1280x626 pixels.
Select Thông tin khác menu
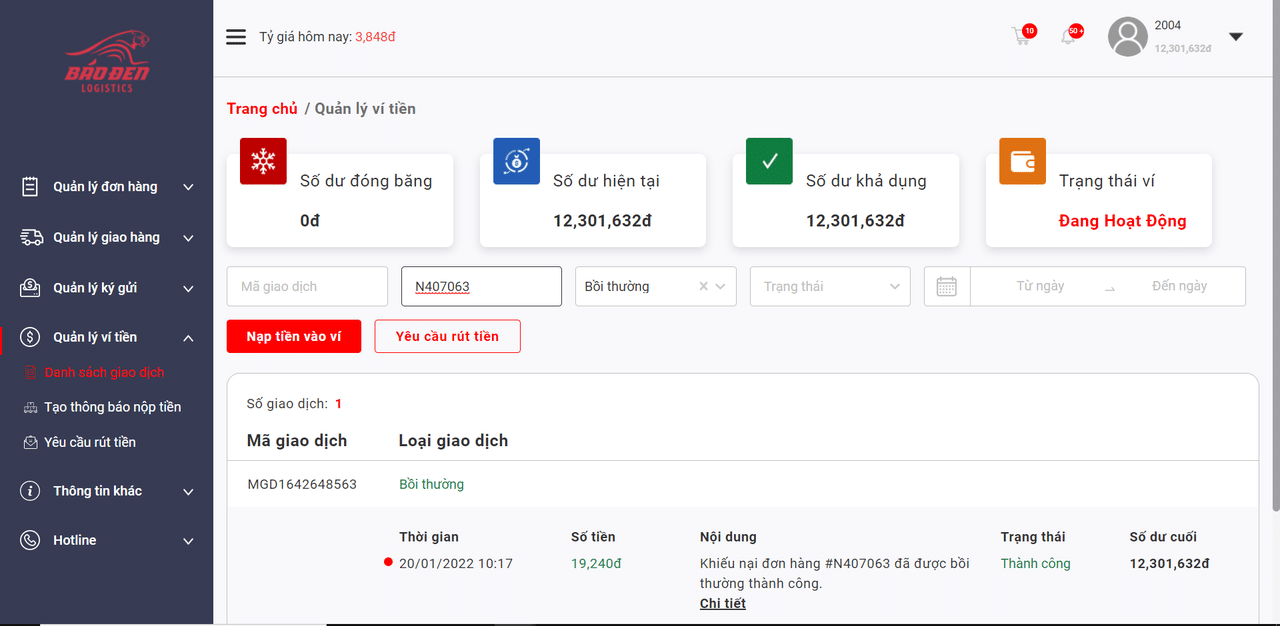pyautogui.click(x=98, y=491)
